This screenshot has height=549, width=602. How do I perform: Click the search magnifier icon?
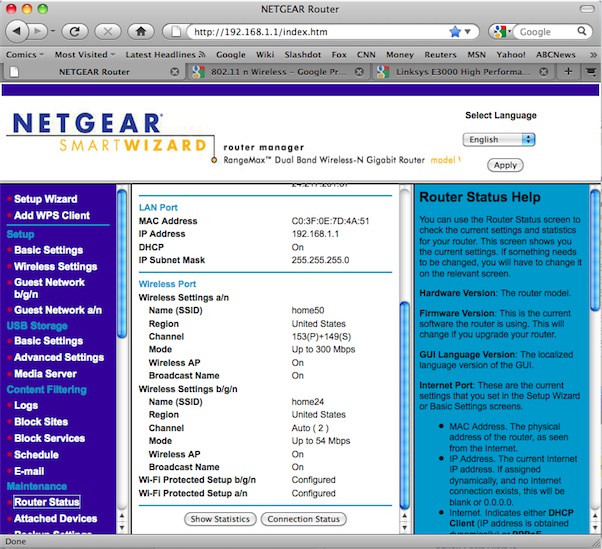tap(582, 31)
